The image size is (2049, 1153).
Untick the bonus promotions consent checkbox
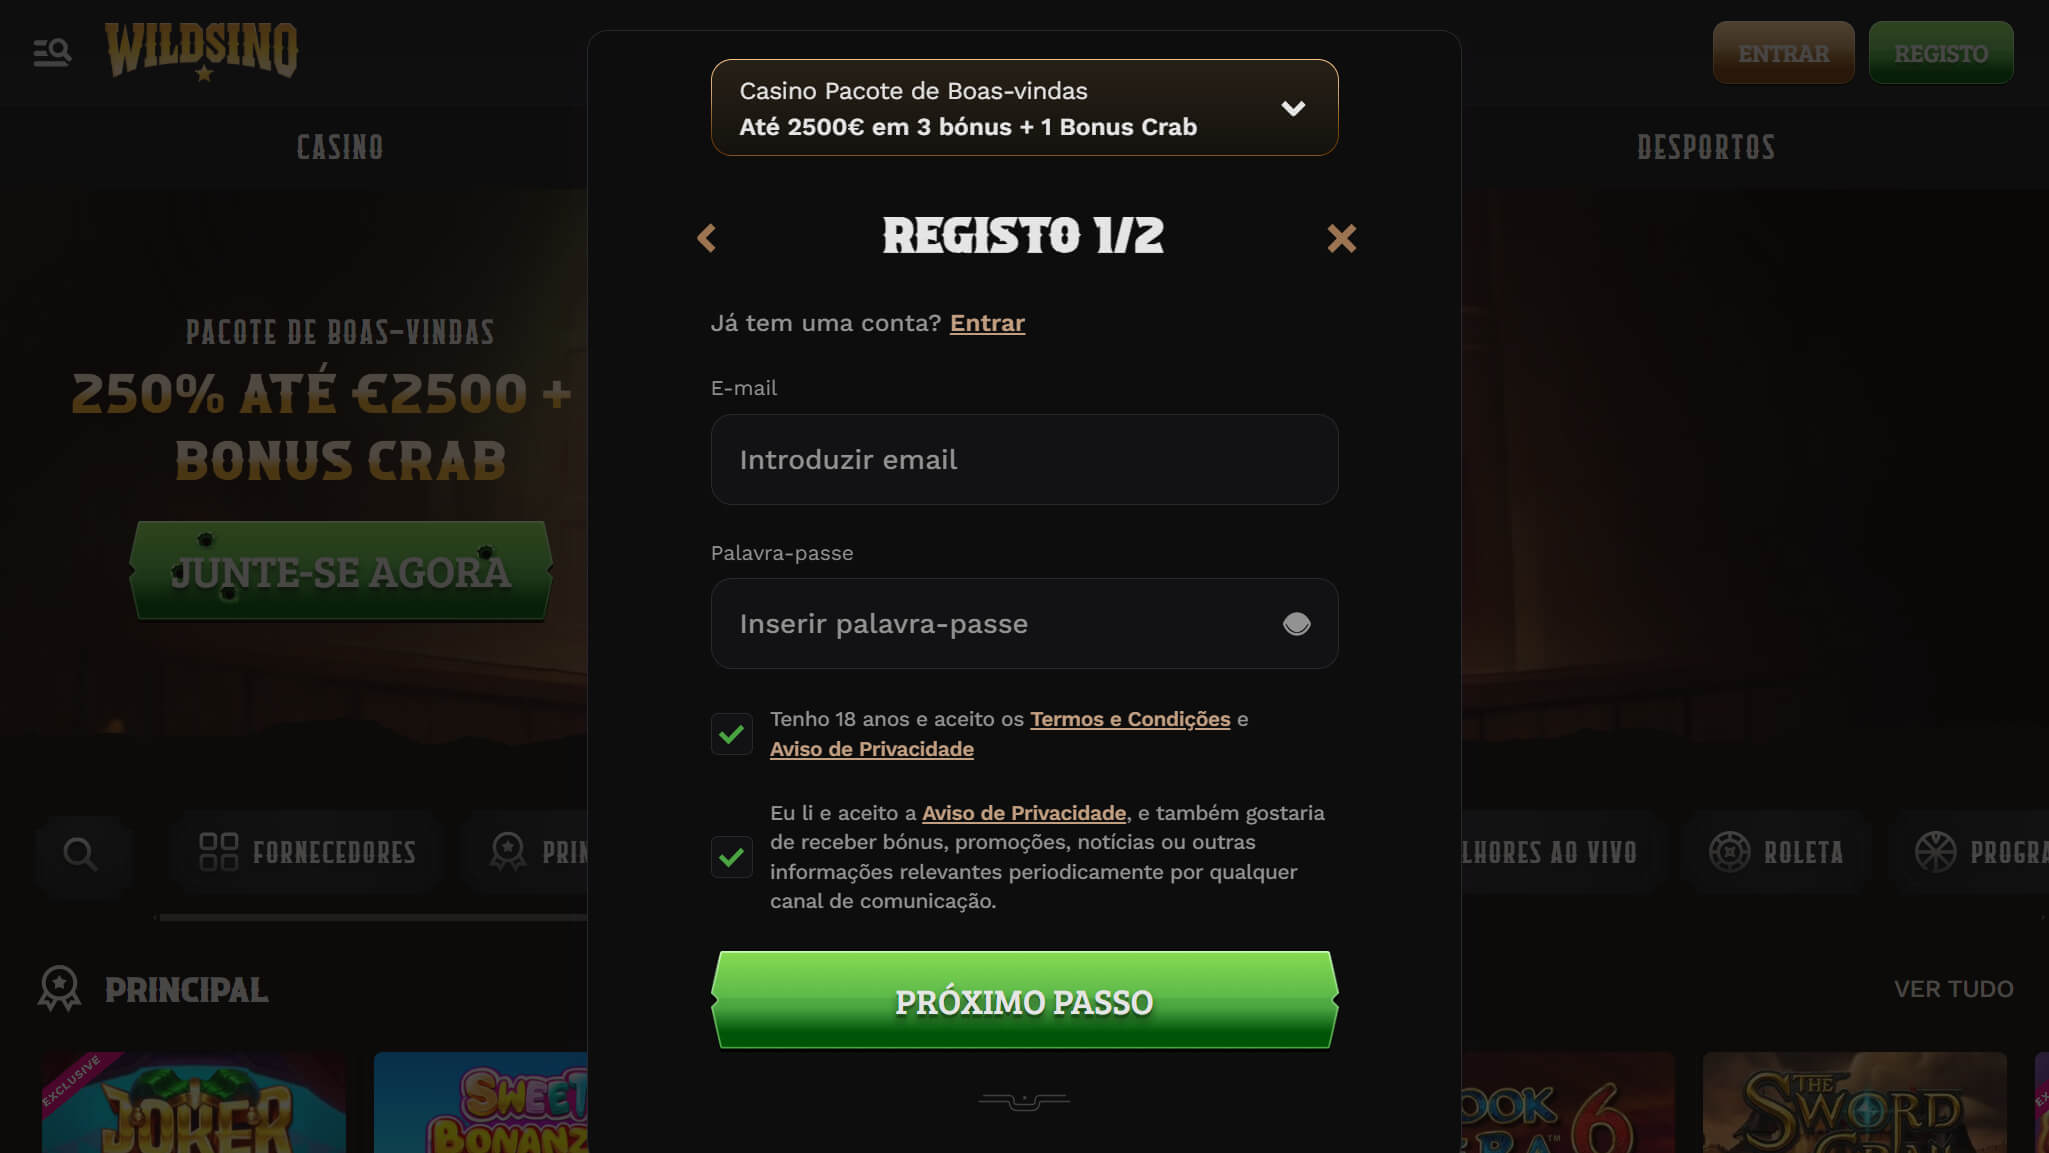[x=731, y=857]
